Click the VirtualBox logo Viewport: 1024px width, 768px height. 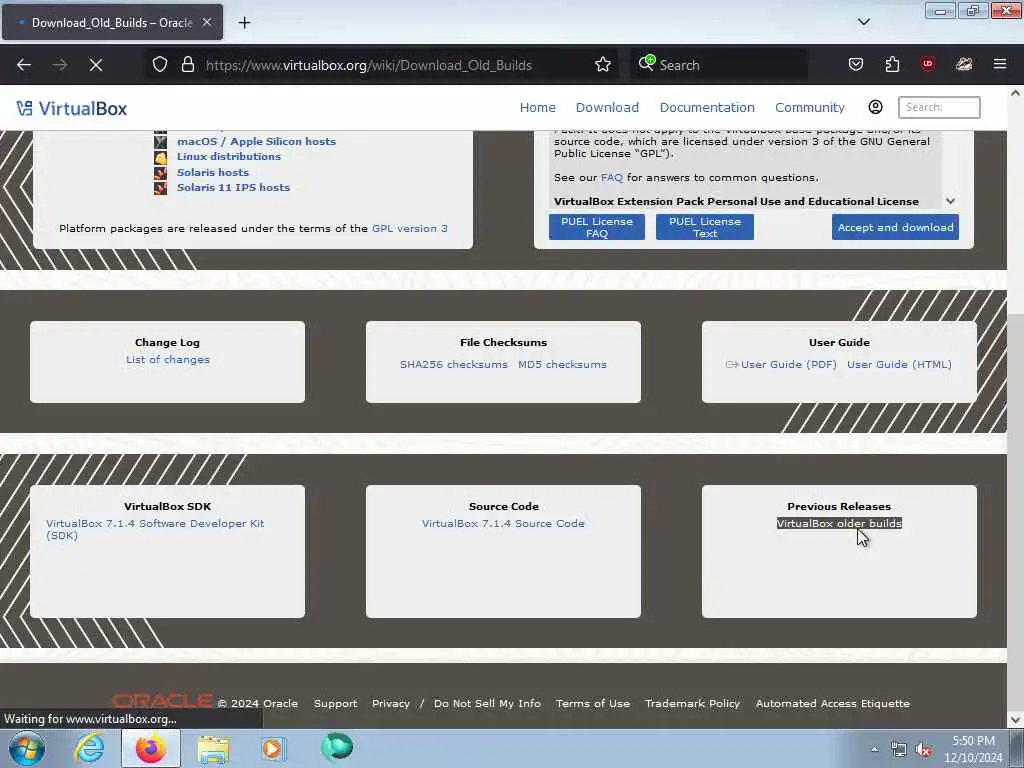pyautogui.click(x=72, y=108)
